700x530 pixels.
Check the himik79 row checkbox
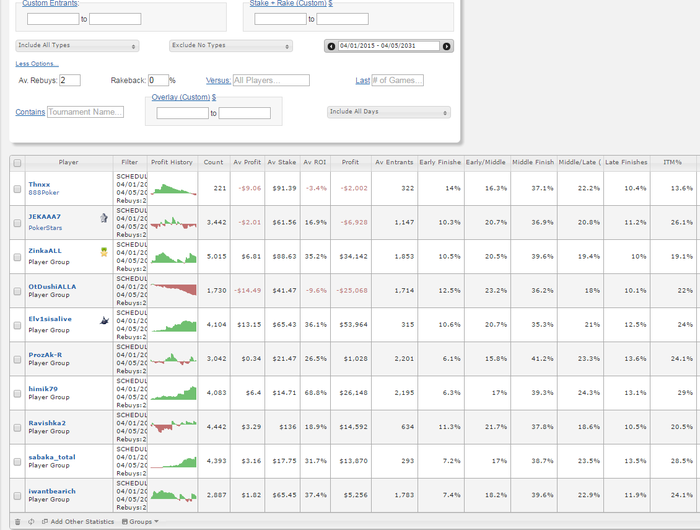[x=17, y=393]
